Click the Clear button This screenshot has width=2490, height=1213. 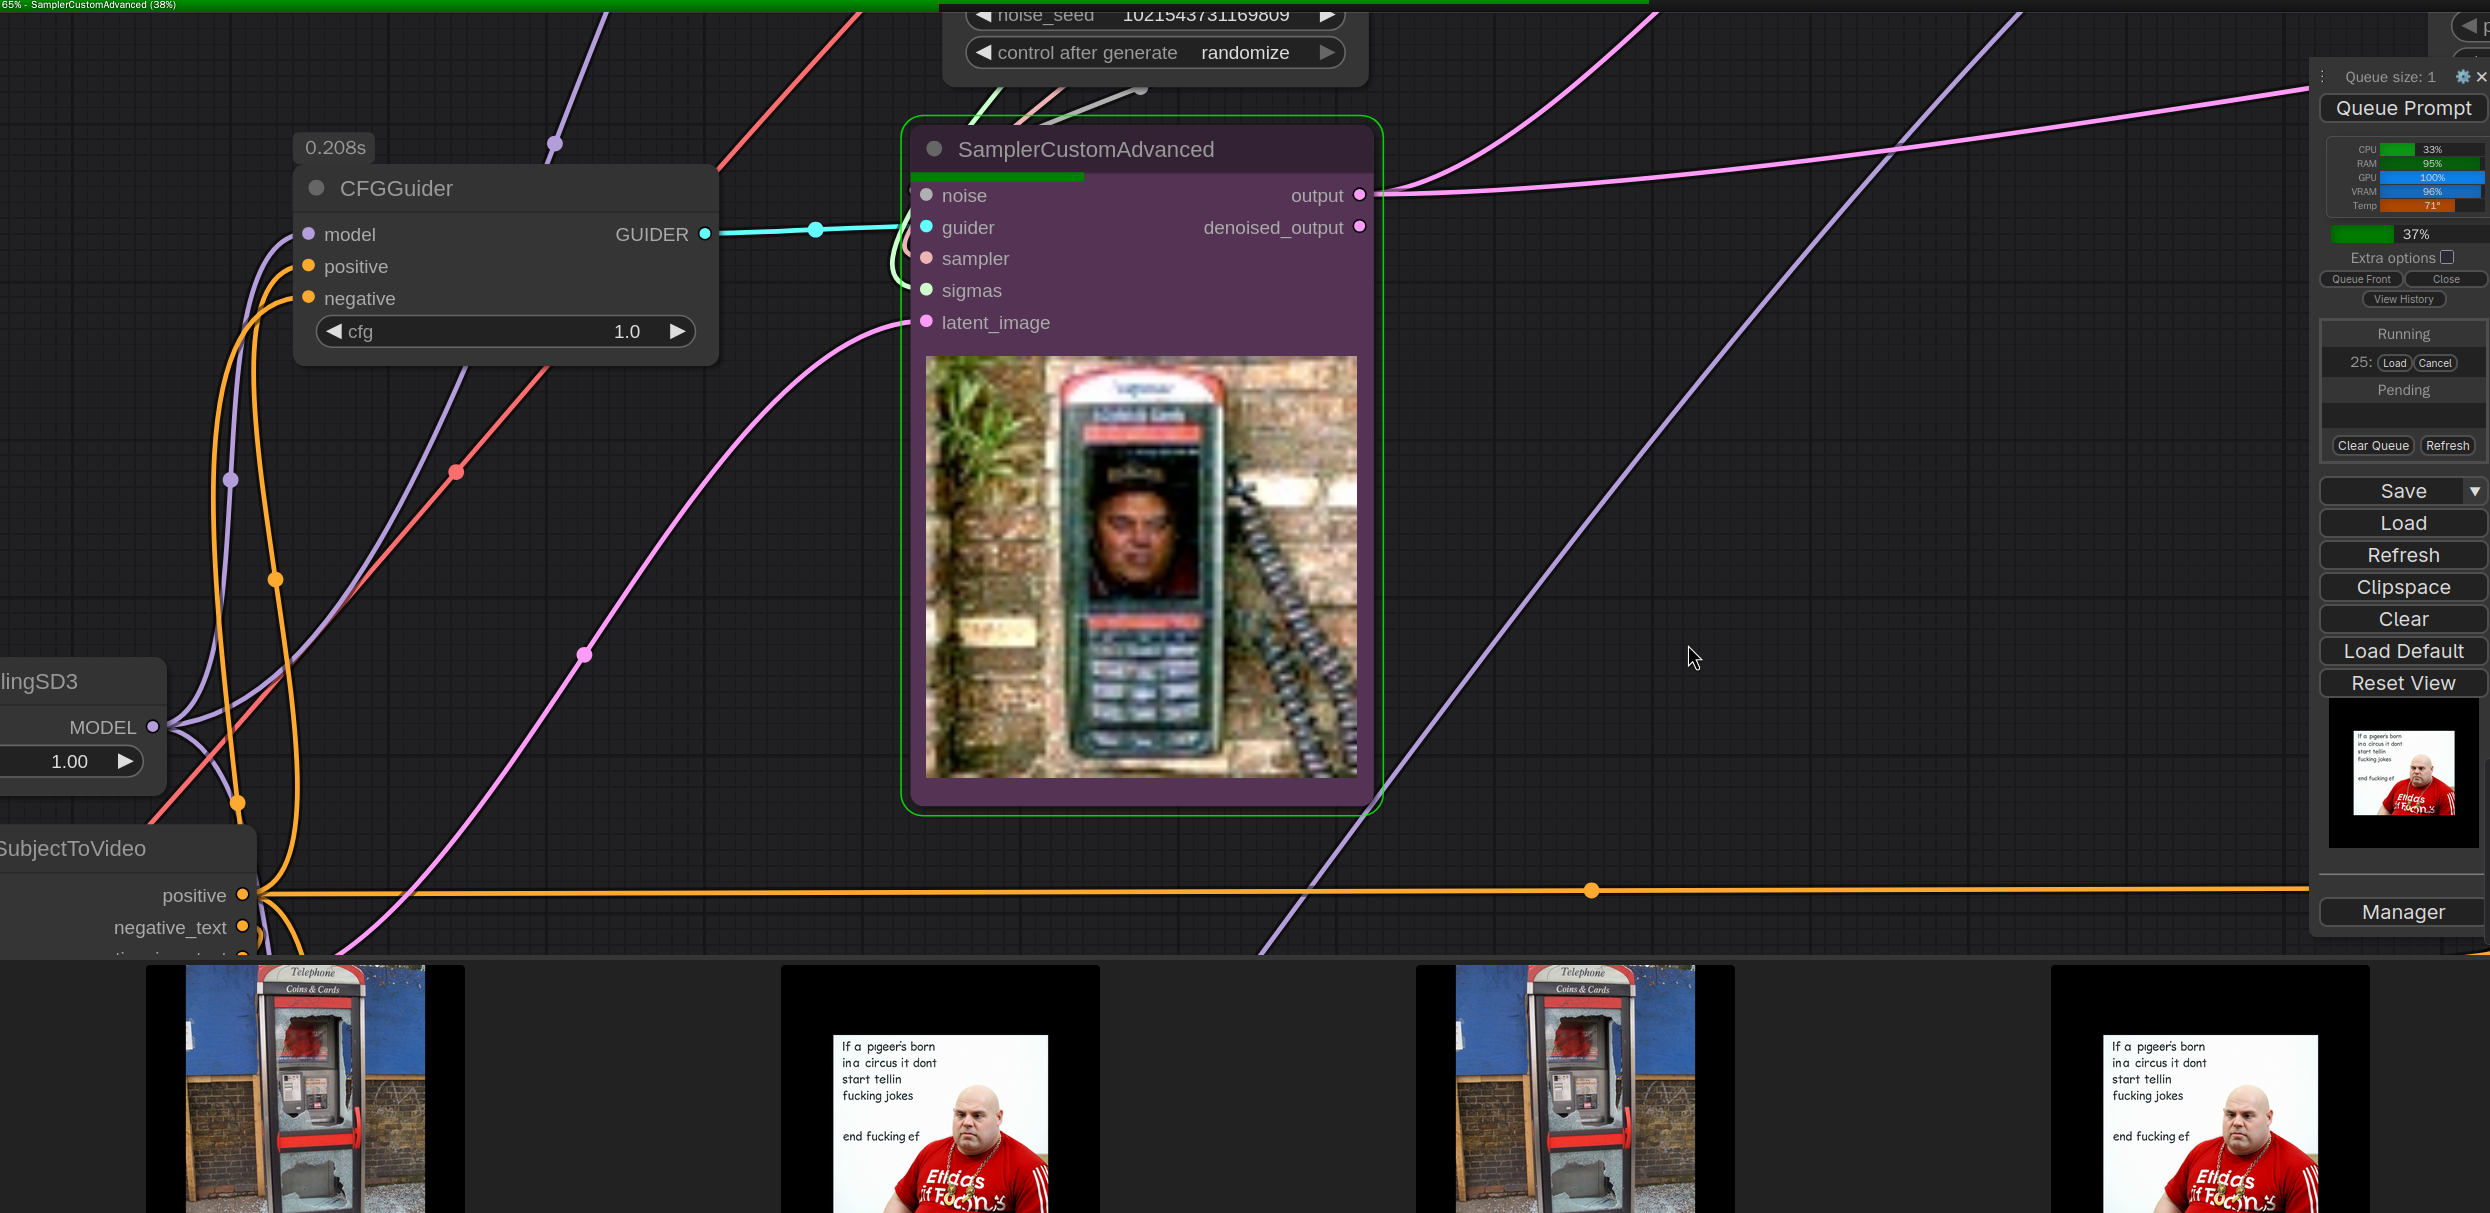click(x=2403, y=619)
